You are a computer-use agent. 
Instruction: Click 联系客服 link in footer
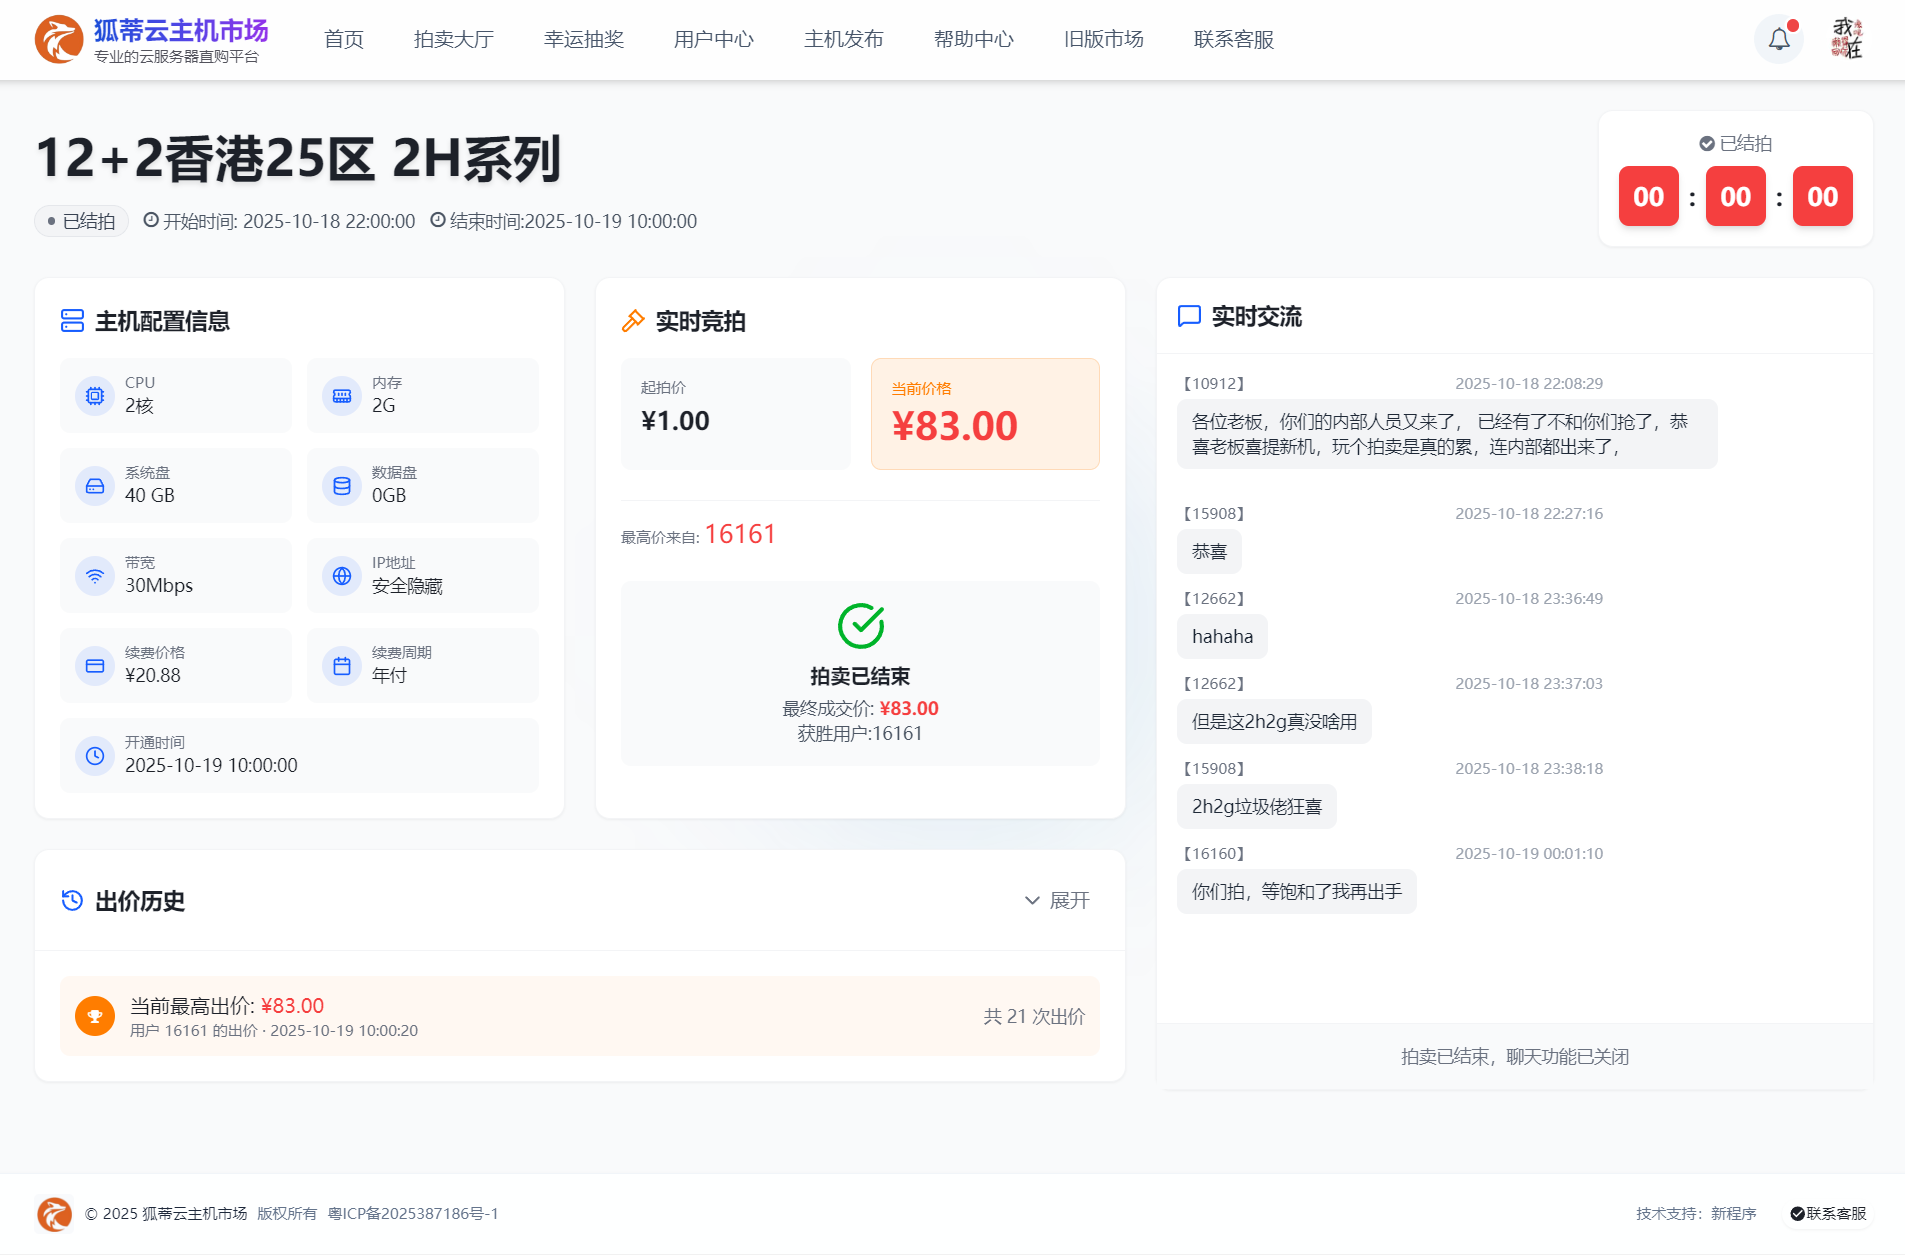[x=1828, y=1213]
